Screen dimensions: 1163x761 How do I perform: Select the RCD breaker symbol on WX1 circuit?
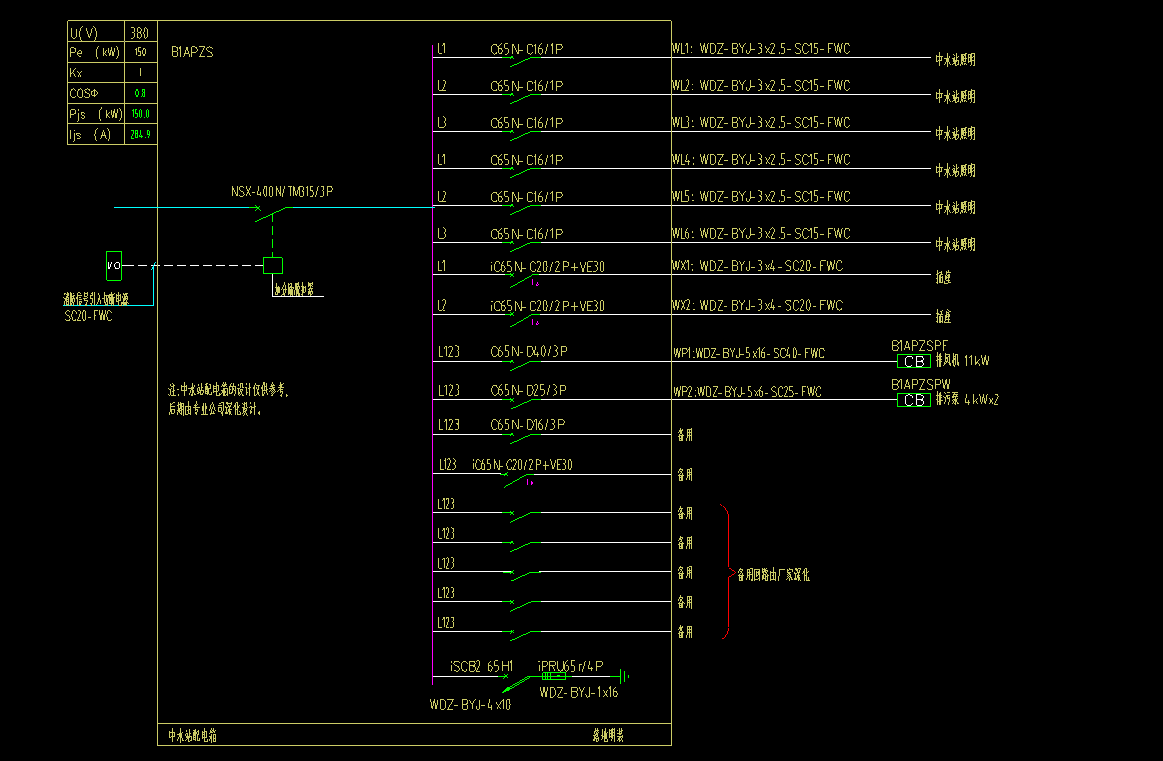click(x=524, y=279)
